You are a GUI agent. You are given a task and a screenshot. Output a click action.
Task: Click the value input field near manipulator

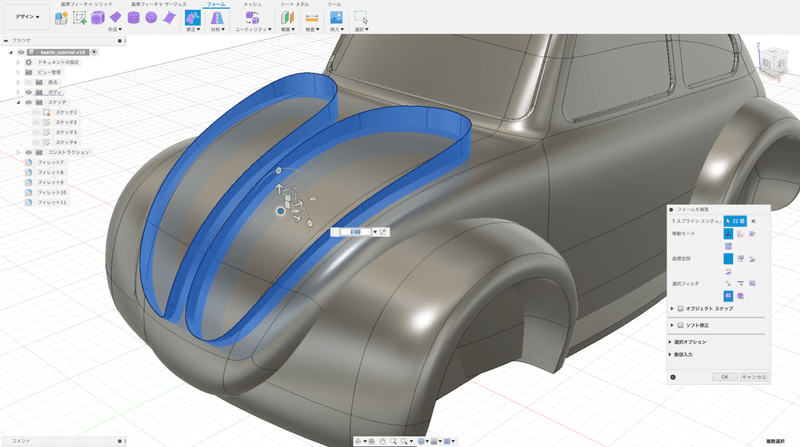click(x=356, y=232)
